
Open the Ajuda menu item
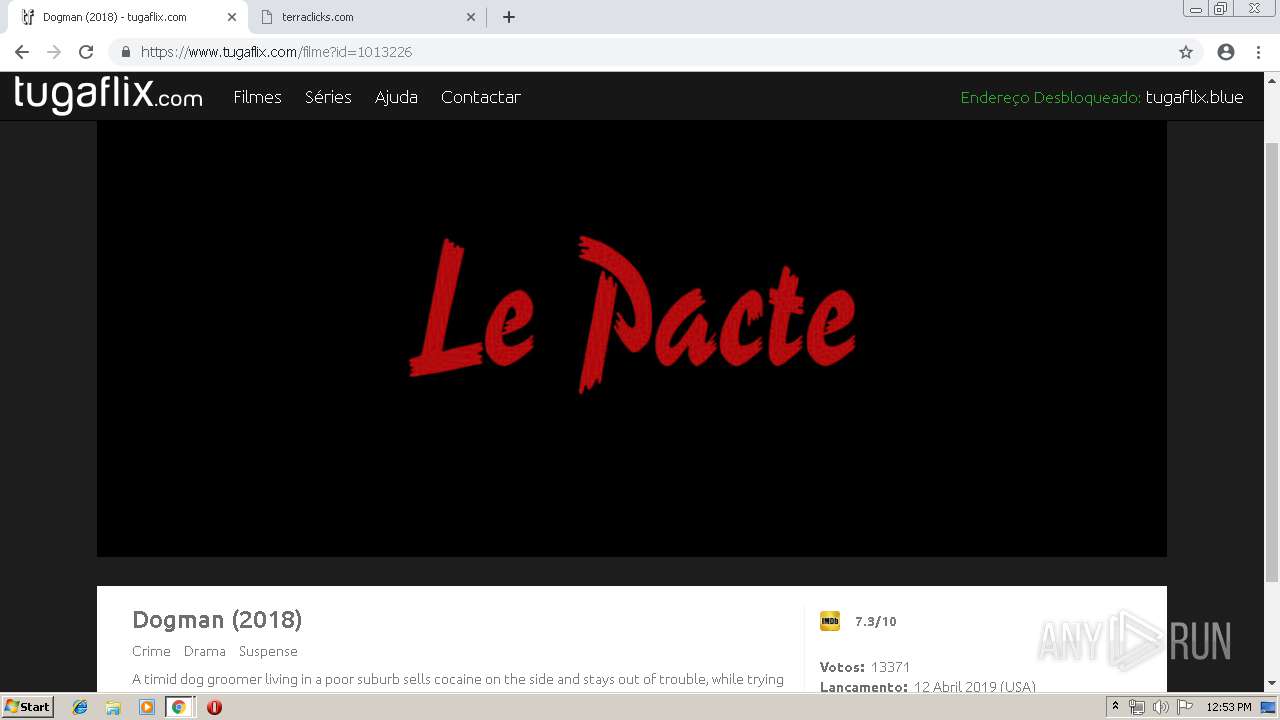(x=396, y=97)
